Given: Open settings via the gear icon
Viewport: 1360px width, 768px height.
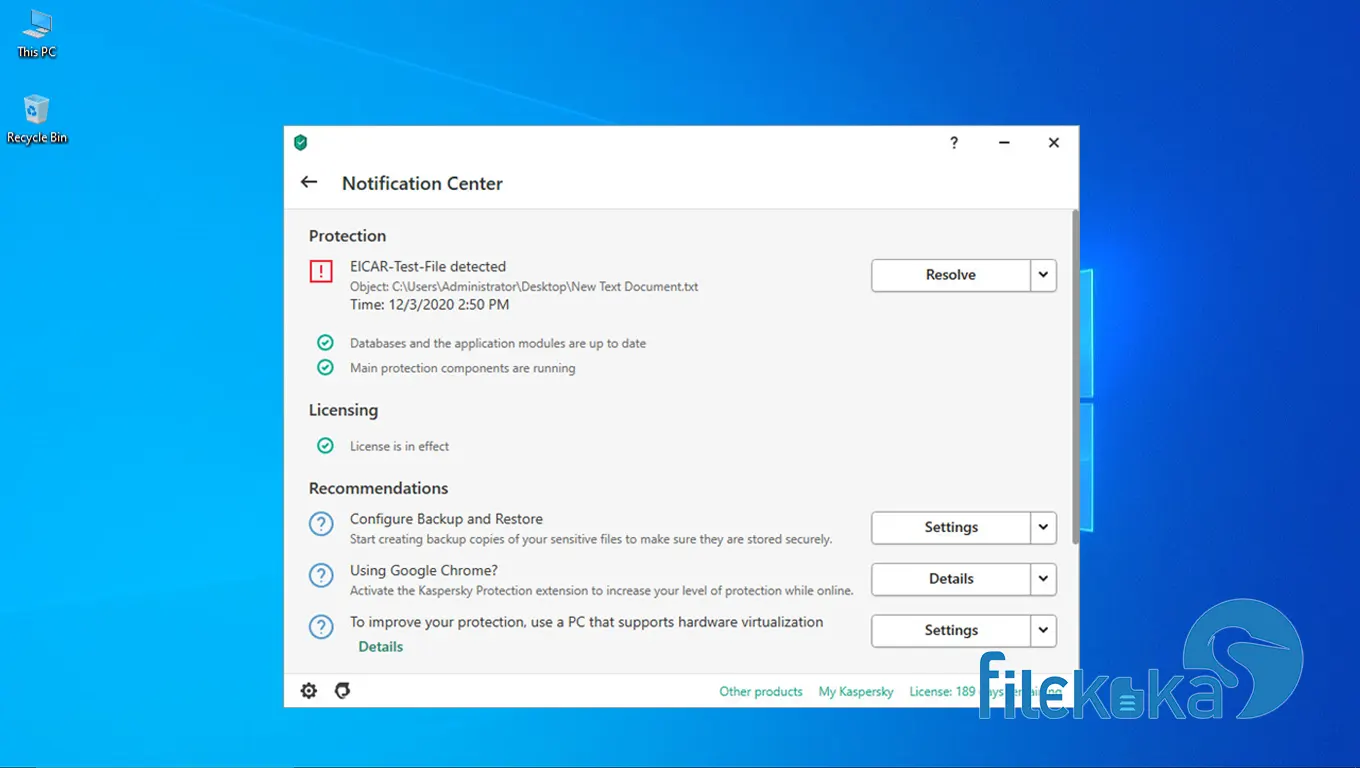Looking at the screenshot, I should 309,691.
